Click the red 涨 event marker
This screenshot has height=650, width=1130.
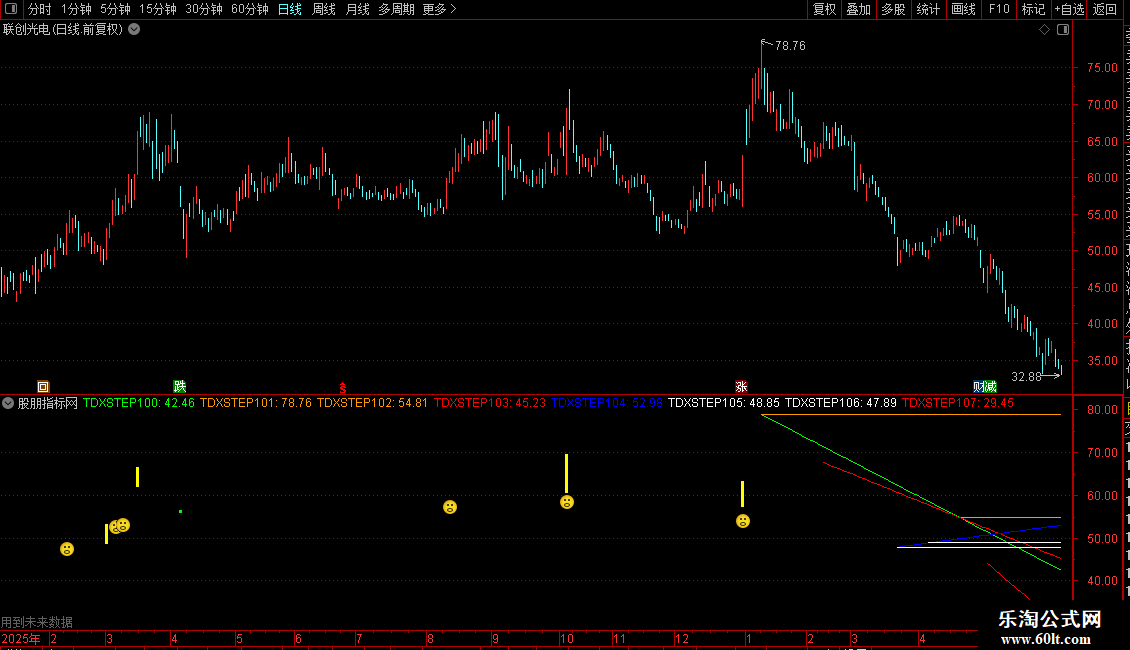pos(741,387)
